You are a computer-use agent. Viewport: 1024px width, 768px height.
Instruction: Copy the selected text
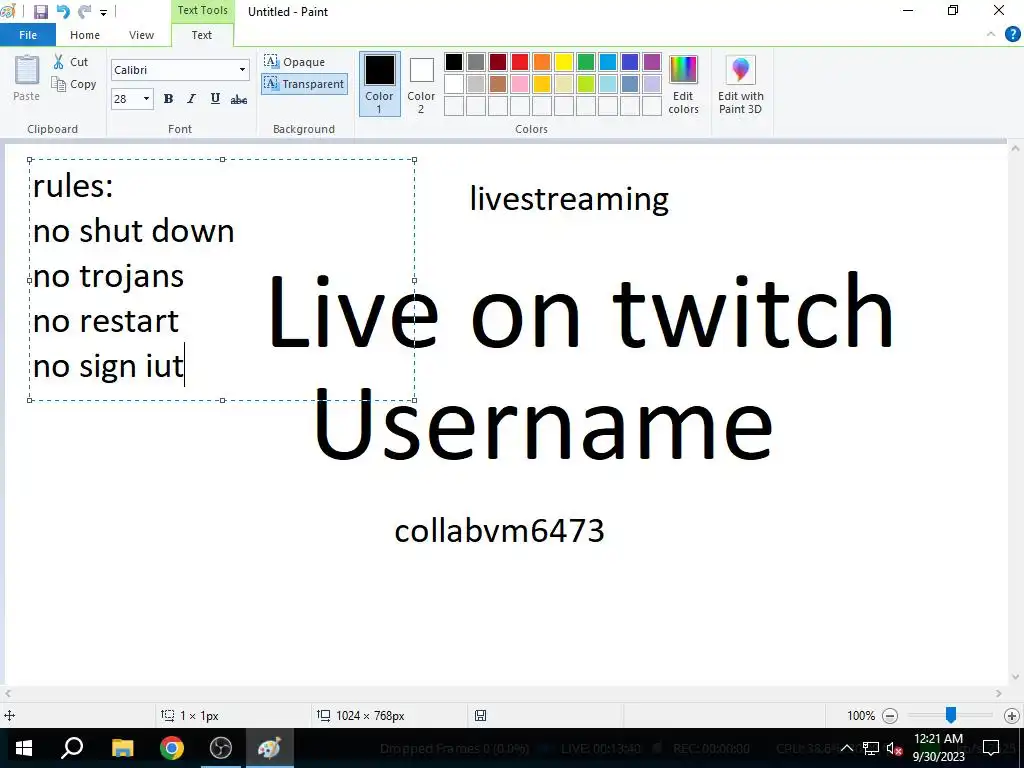click(x=74, y=84)
